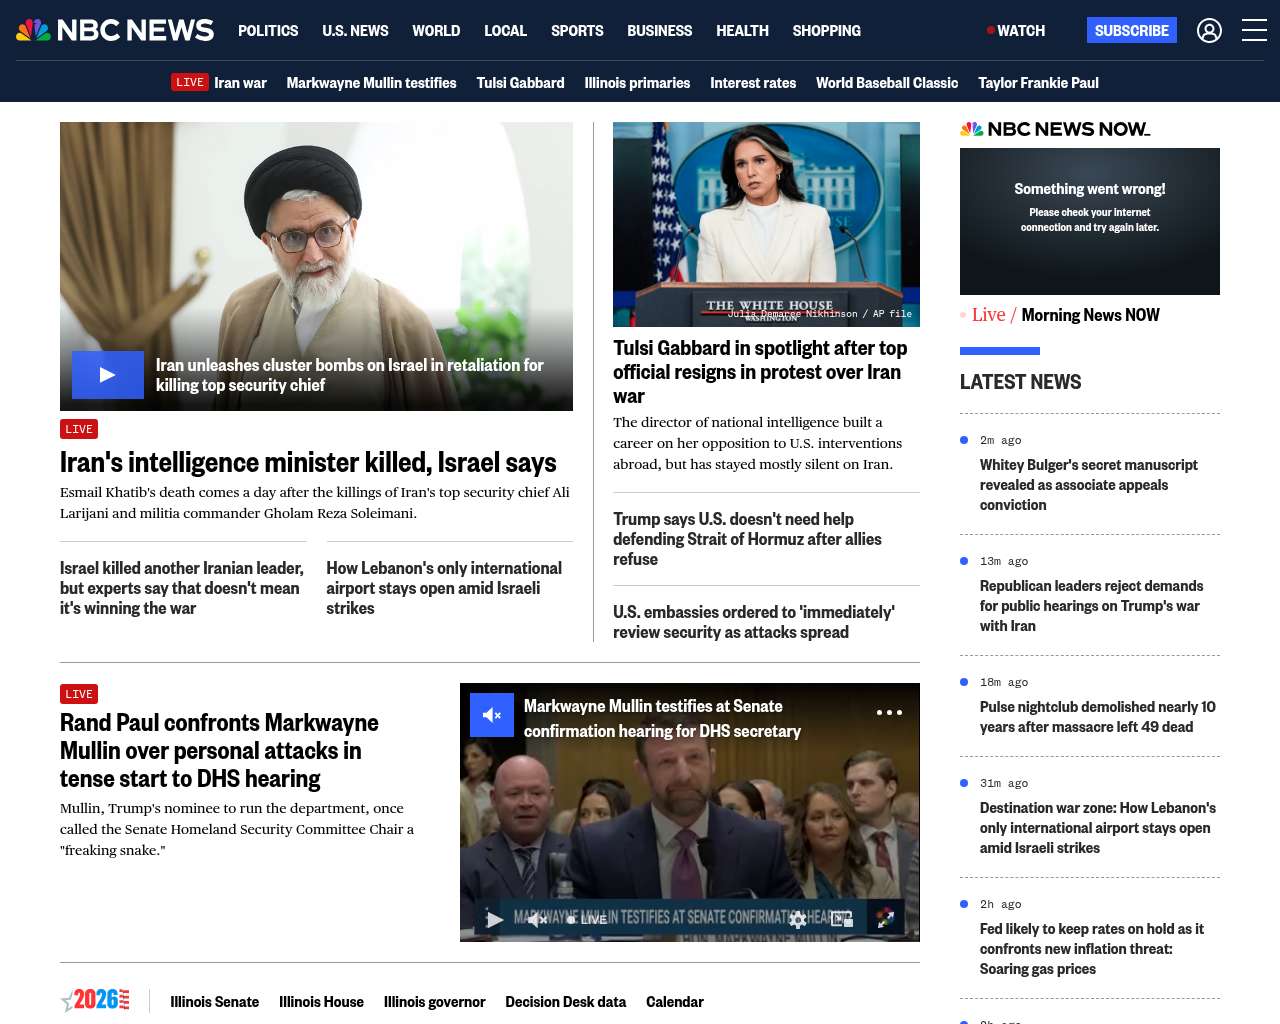Viewport: 1280px width, 1024px height.
Task: Open the Taylor Frankie Paul topic
Action: [1038, 83]
